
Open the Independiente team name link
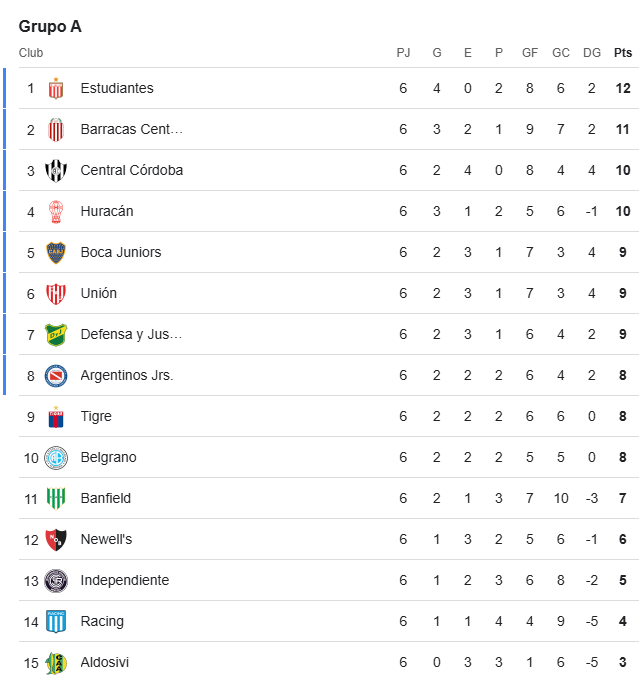(125, 580)
